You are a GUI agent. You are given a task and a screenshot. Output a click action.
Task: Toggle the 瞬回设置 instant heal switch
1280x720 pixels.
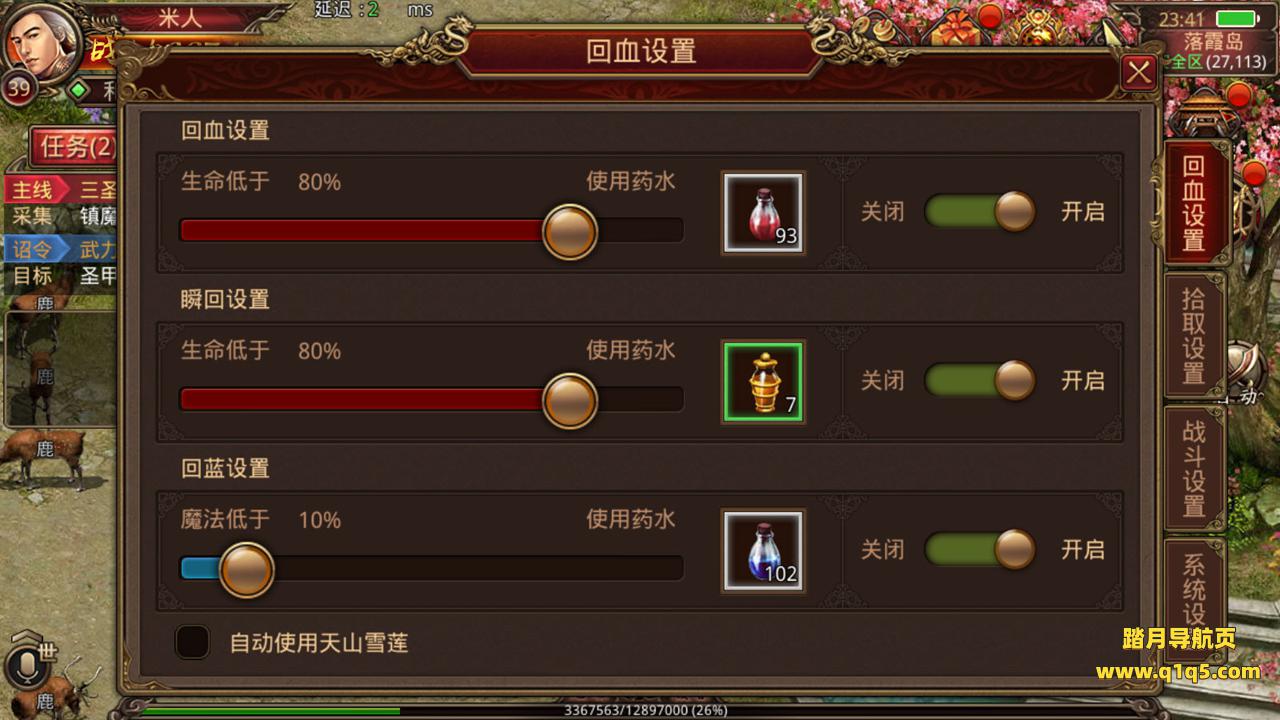click(x=980, y=380)
